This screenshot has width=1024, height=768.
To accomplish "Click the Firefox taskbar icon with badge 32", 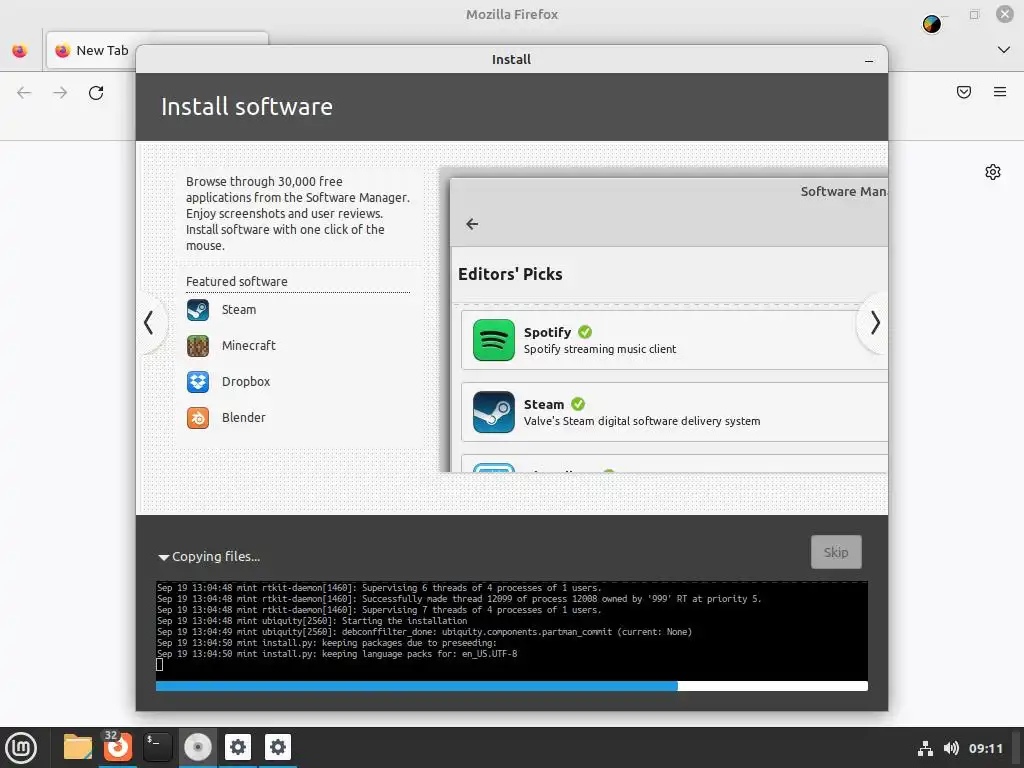I will tap(118, 746).
